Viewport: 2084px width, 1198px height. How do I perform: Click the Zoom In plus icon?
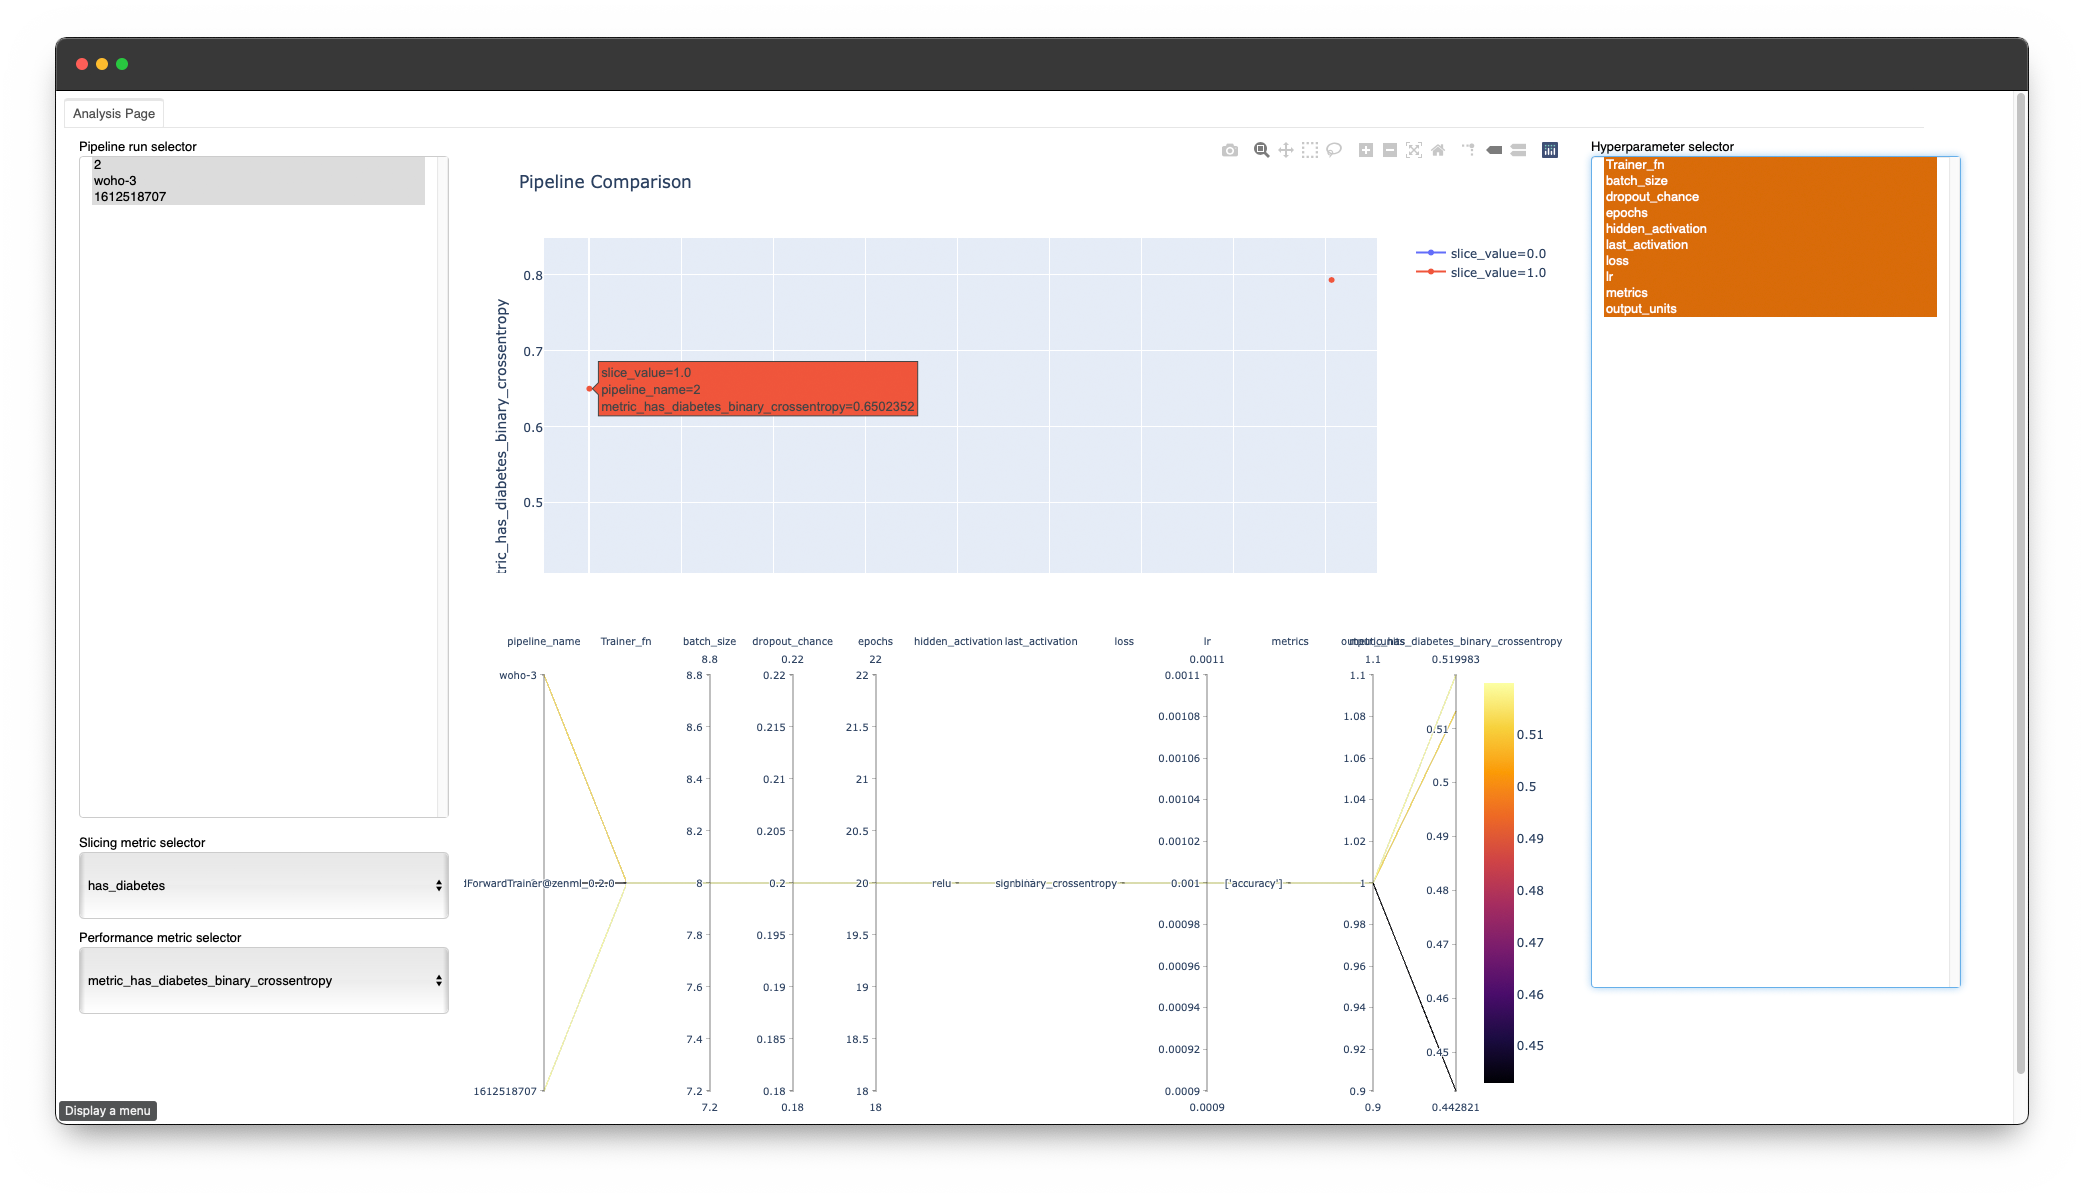[x=1366, y=150]
